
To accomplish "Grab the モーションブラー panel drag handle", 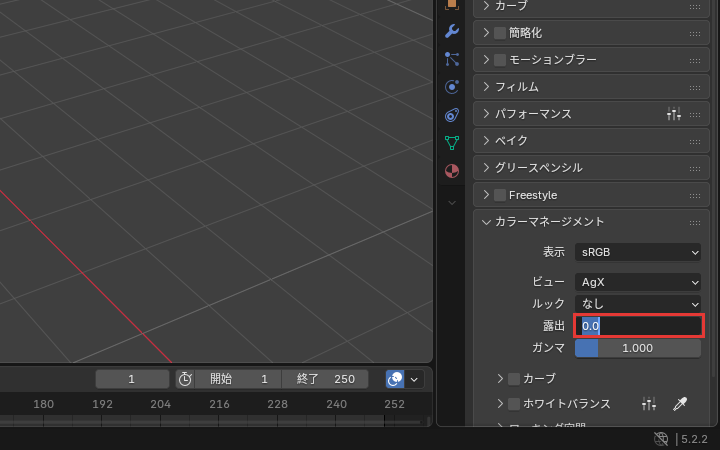I will click(695, 61).
